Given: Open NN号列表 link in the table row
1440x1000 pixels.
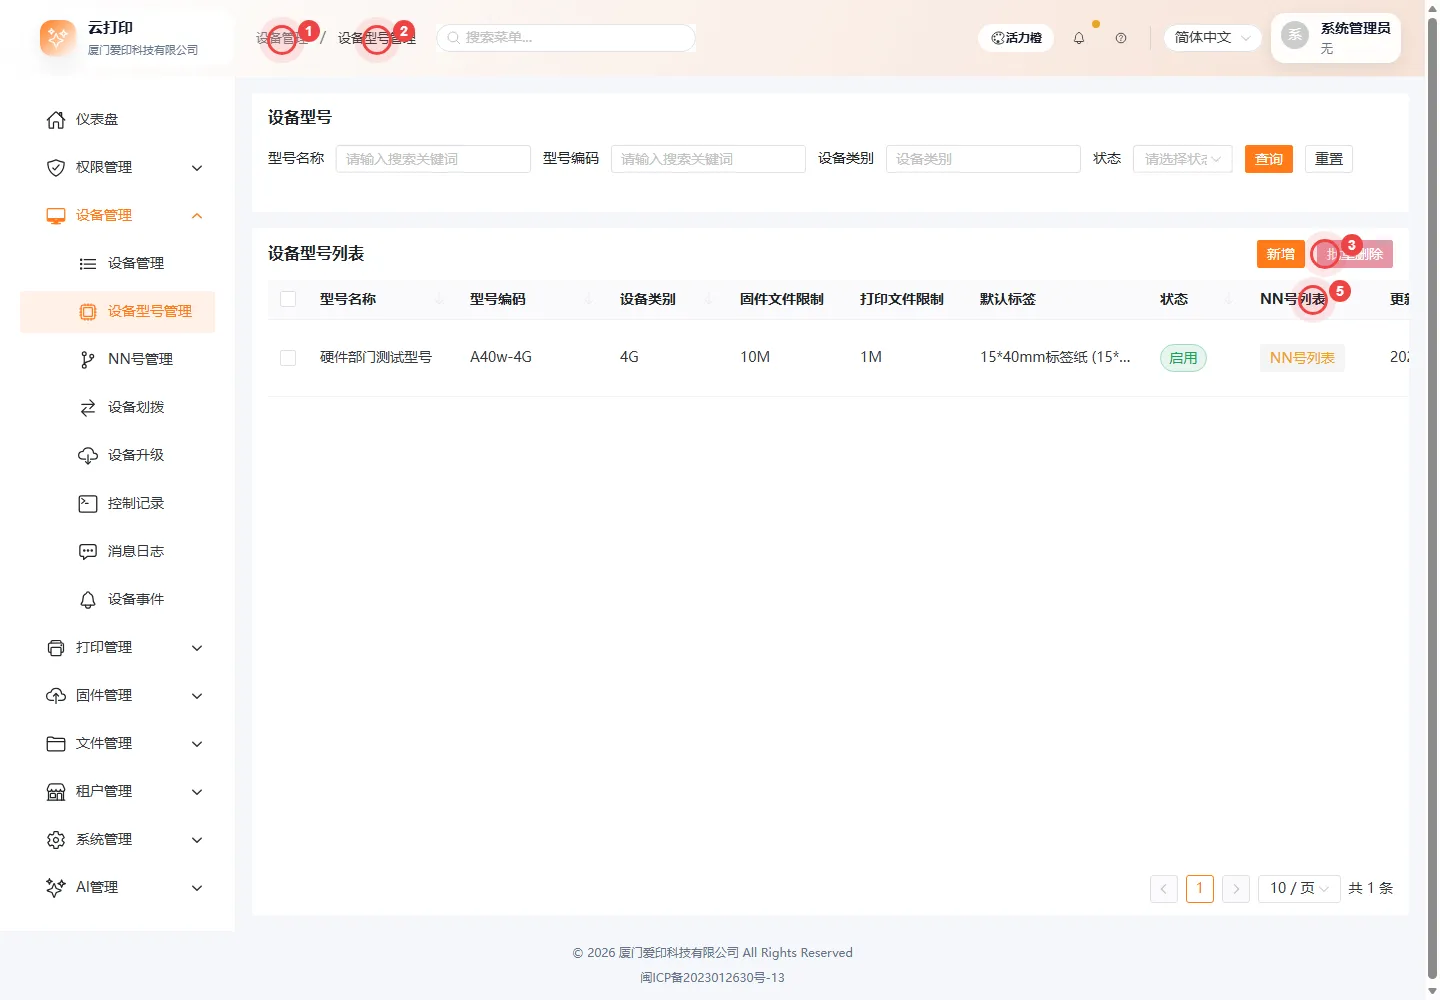Looking at the screenshot, I should coord(1302,358).
